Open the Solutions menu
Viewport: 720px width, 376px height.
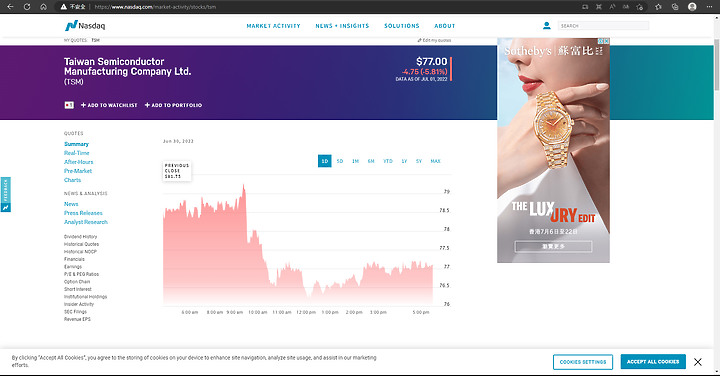[402, 26]
